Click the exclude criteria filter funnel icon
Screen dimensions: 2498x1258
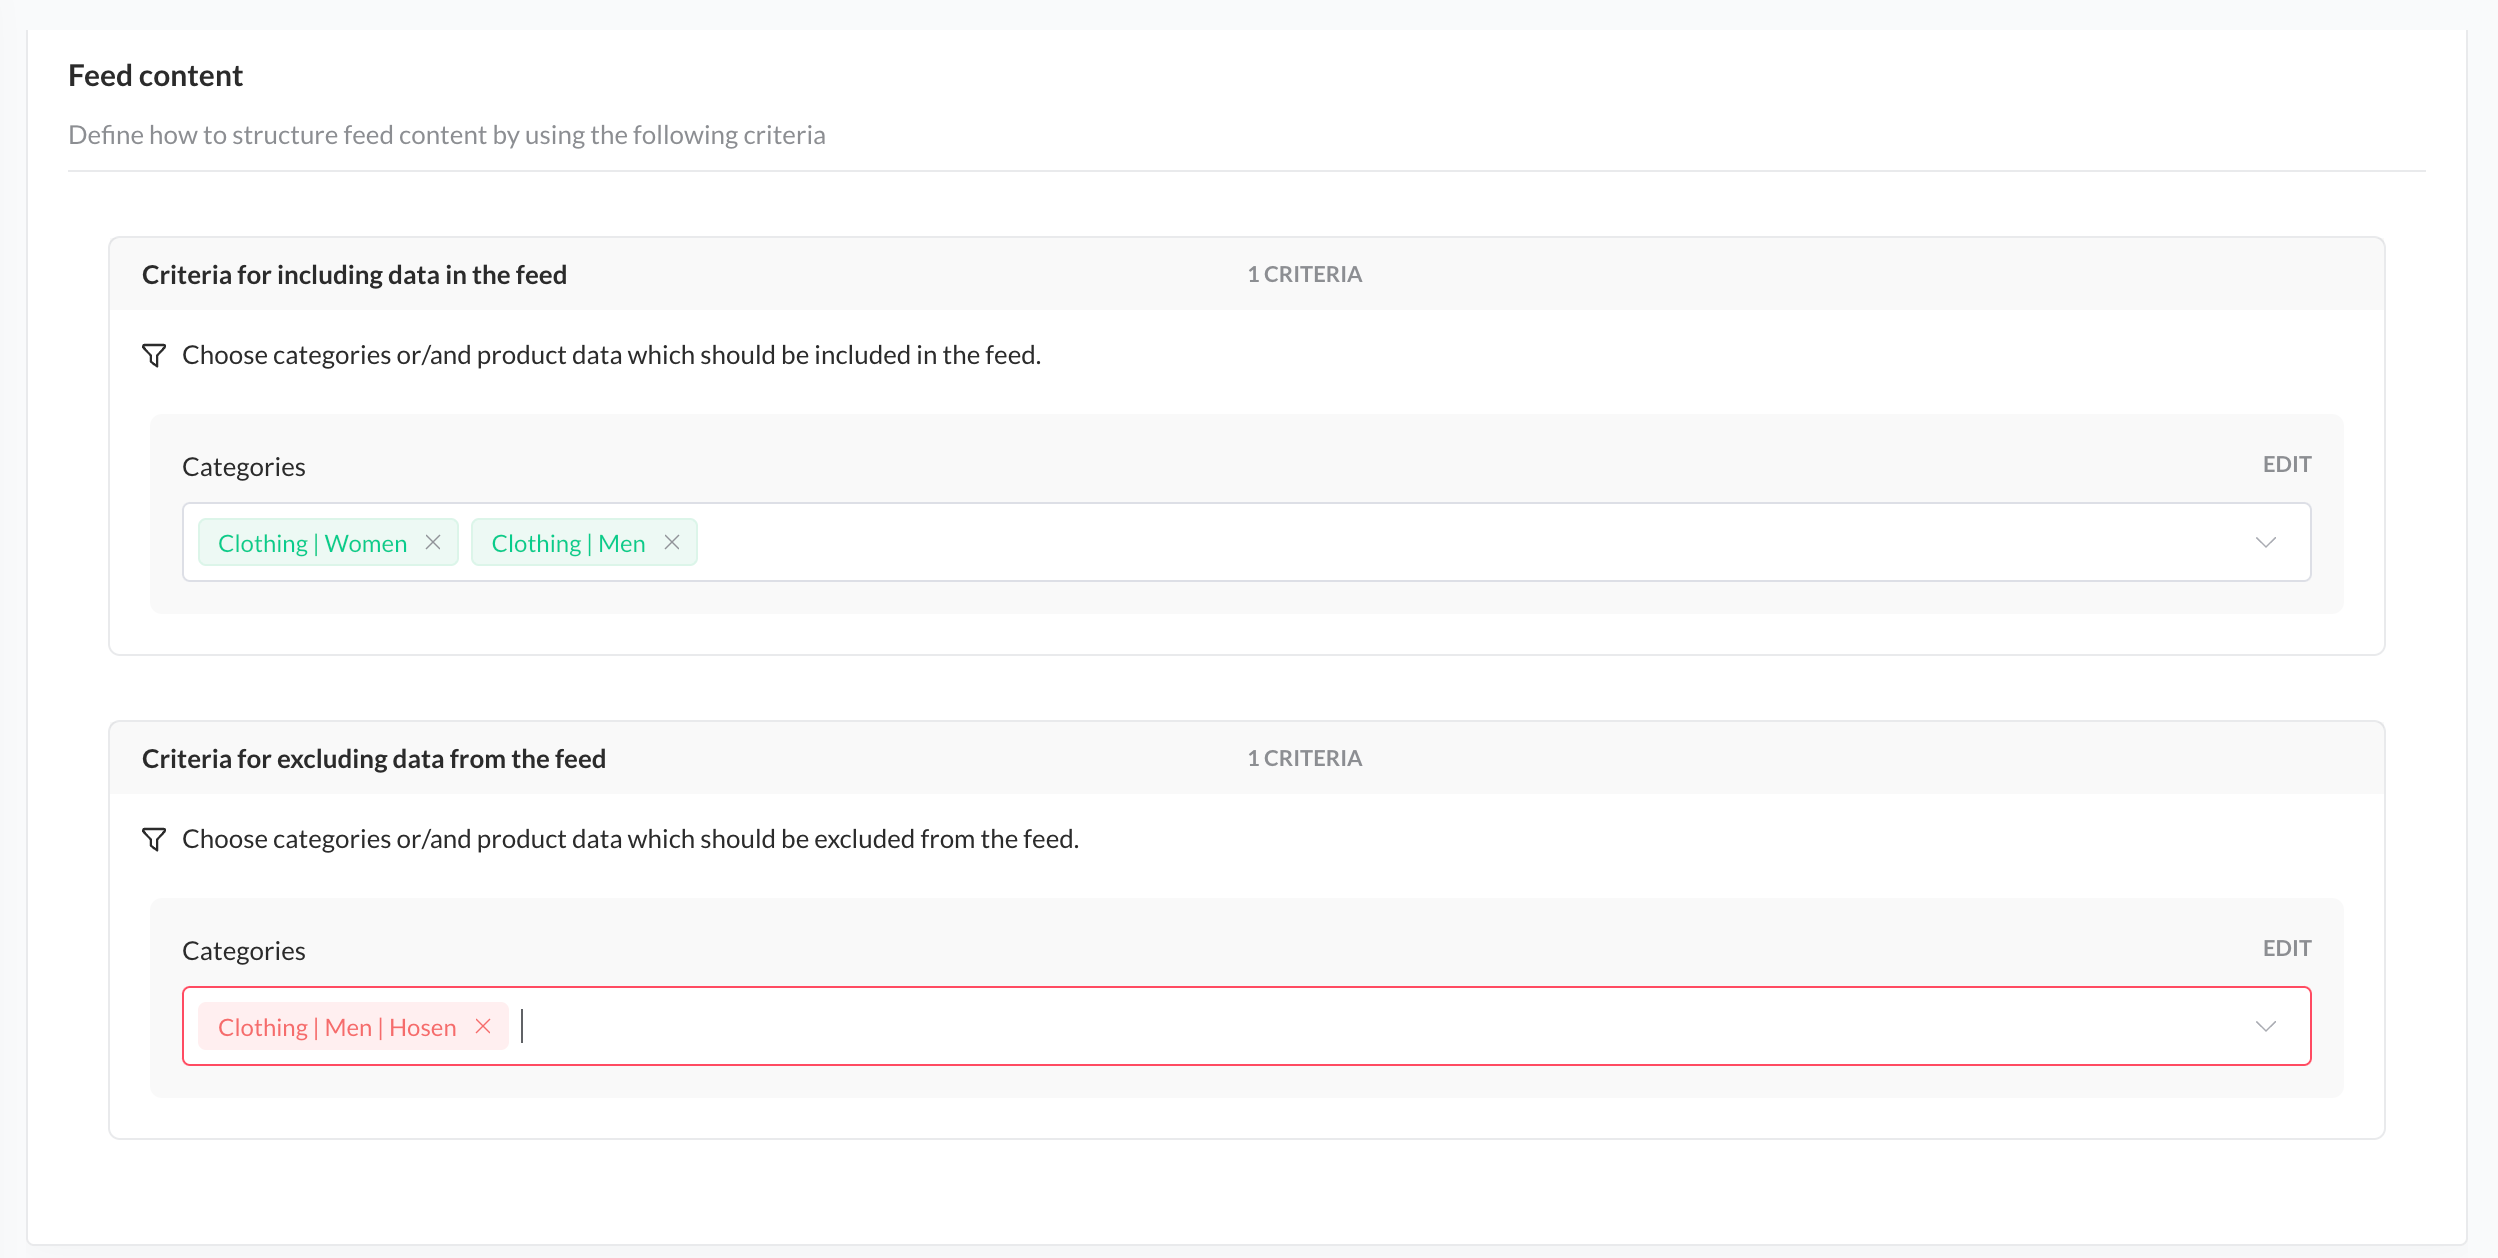(x=154, y=839)
